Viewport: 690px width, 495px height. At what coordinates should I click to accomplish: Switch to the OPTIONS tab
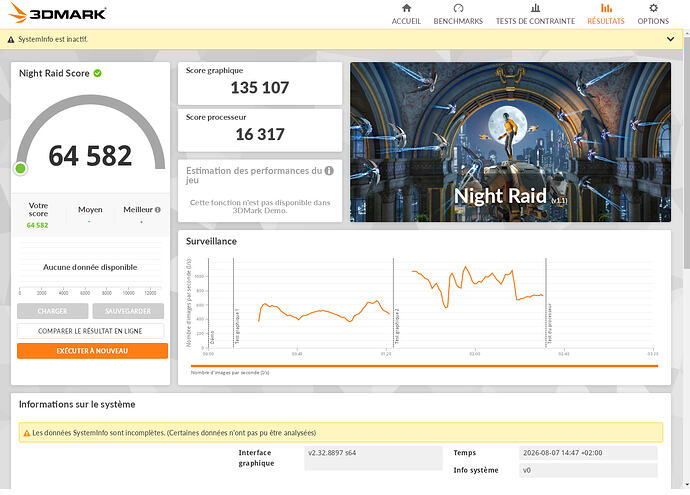pos(653,21)
